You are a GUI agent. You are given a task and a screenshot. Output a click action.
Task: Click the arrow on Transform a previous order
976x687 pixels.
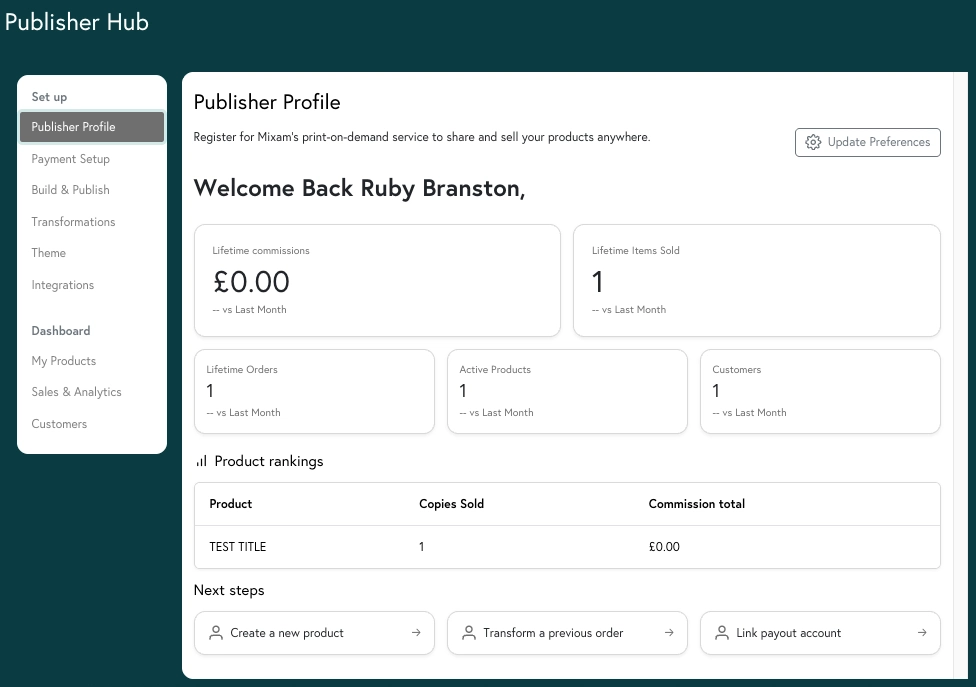tap(669, 633)
